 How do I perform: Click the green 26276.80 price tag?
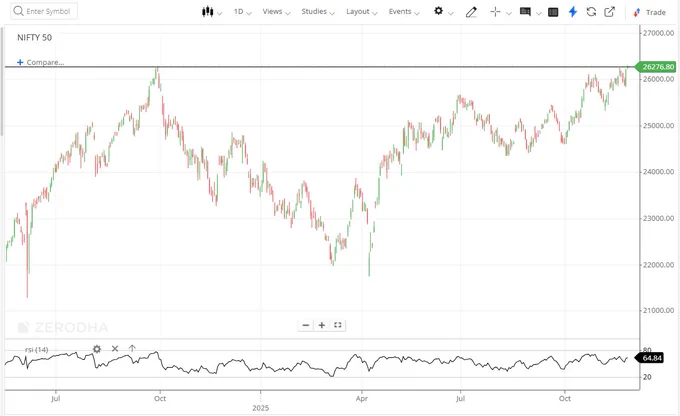tap(656, 66)
